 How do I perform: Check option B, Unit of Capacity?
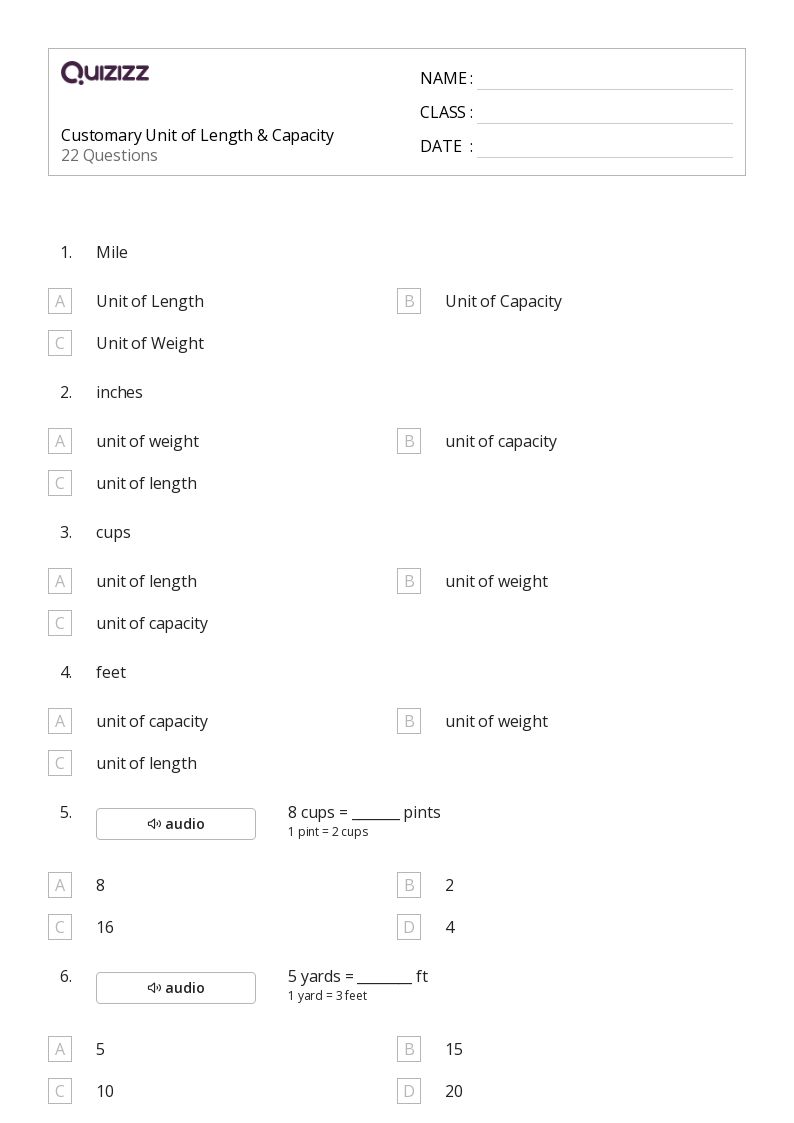[x=409, y=301]
